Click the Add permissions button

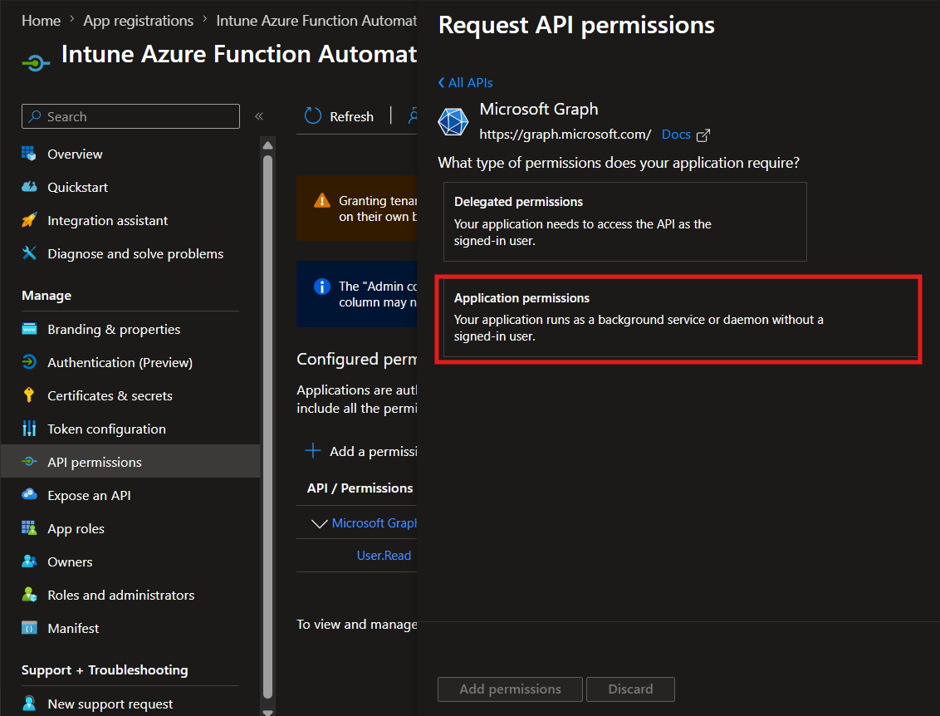tap(510, 689)
